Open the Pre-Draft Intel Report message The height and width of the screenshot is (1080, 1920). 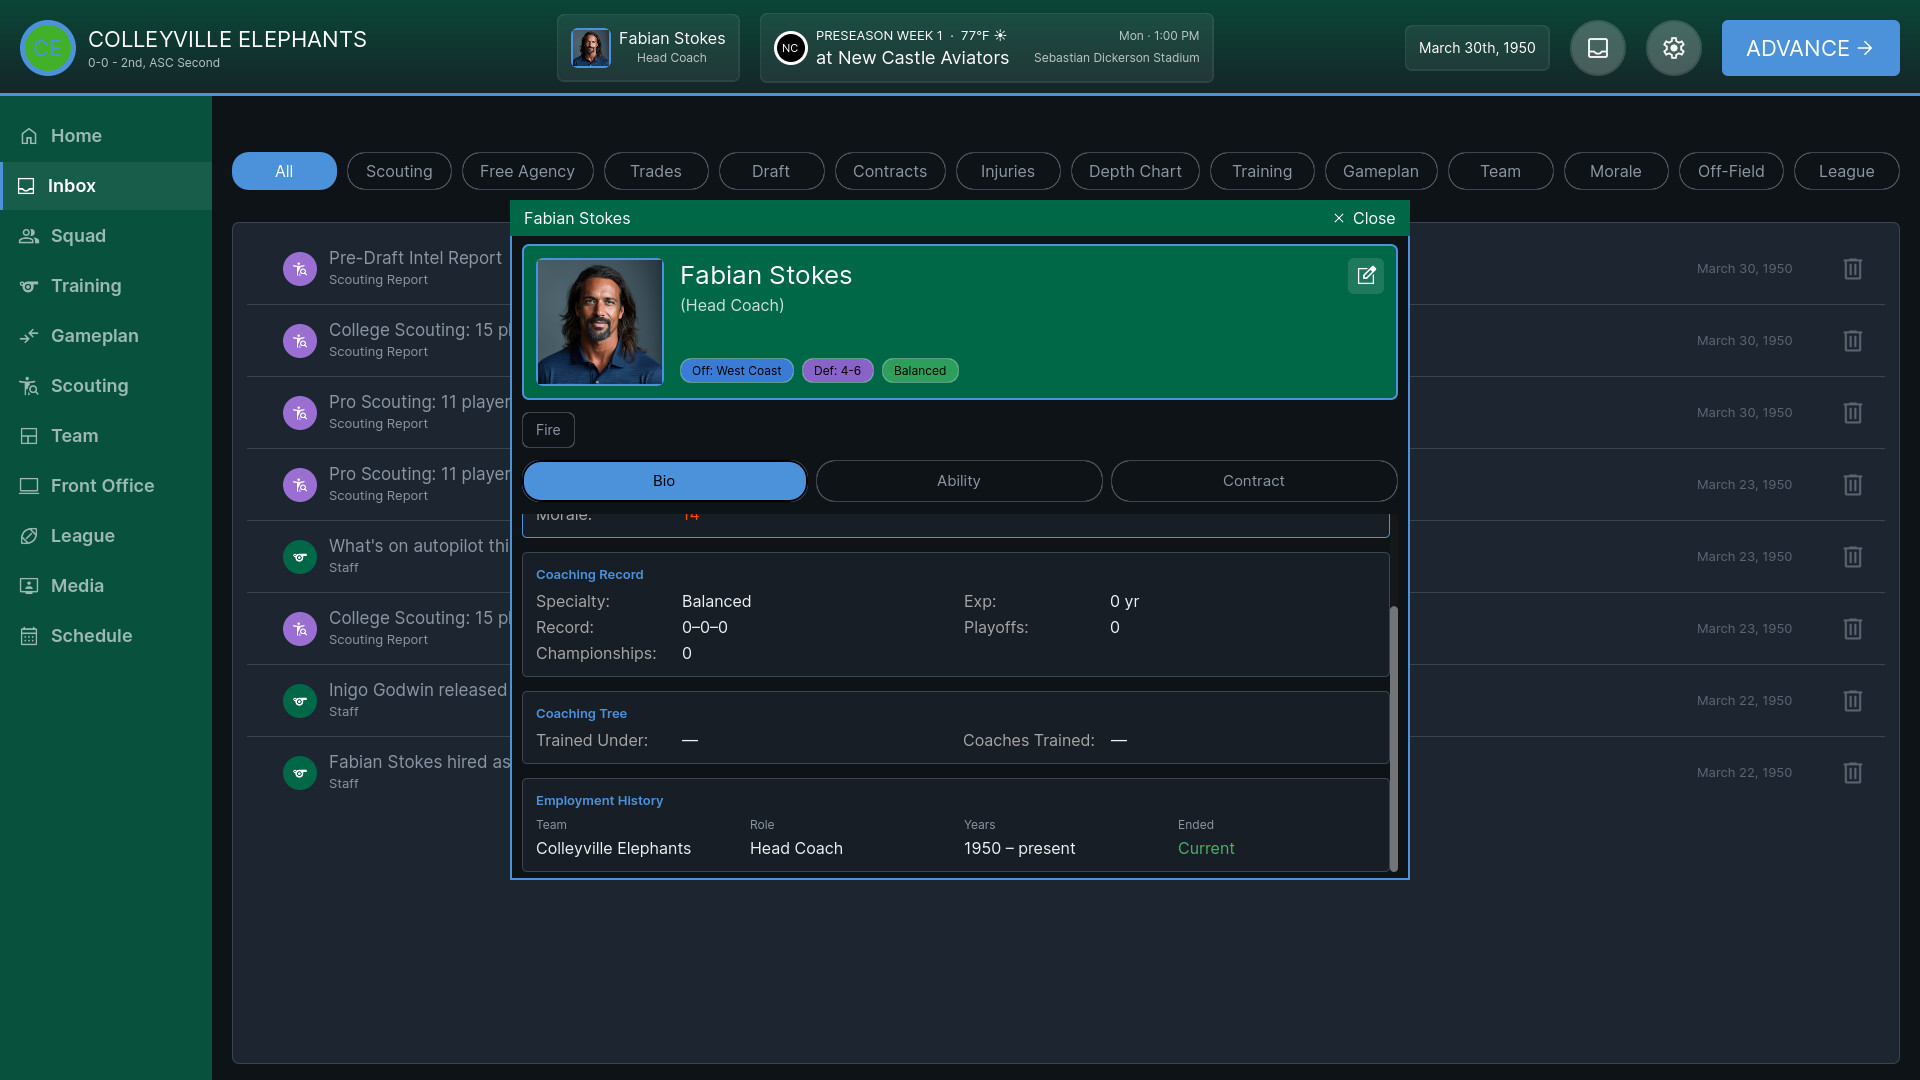tap(415, 268)
